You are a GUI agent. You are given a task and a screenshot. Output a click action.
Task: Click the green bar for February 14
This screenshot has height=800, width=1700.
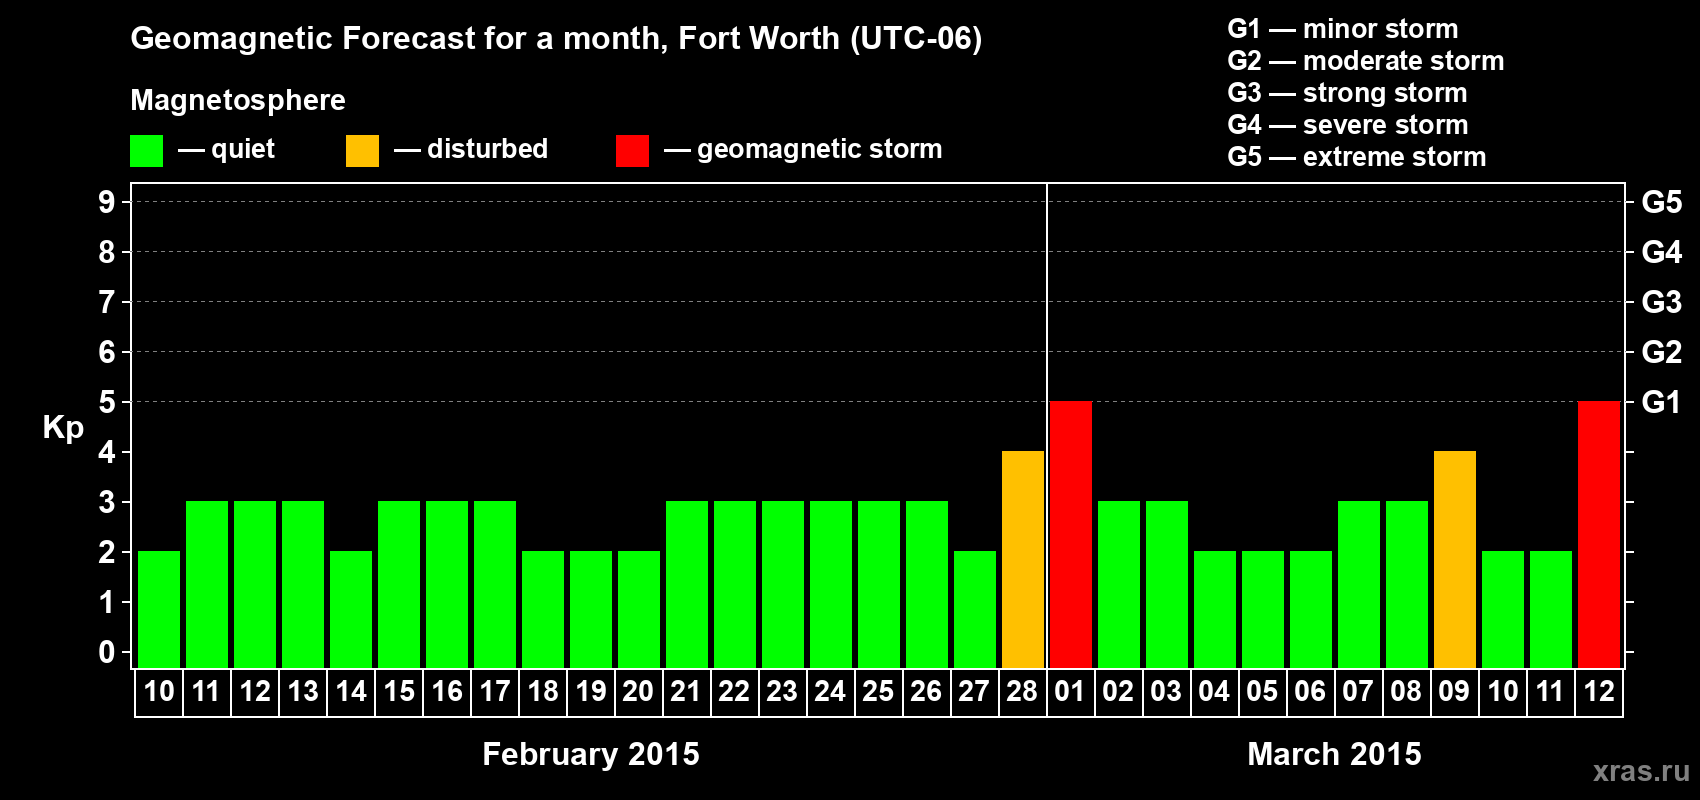[x=351, y=610]
